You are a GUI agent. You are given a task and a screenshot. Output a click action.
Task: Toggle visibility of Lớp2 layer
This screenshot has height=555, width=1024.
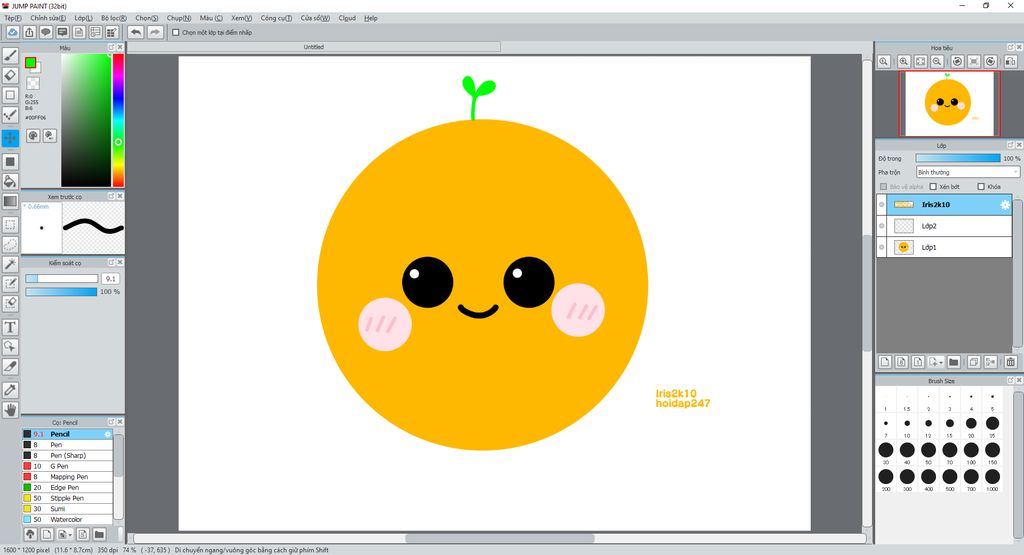click(x=882, y=226)
